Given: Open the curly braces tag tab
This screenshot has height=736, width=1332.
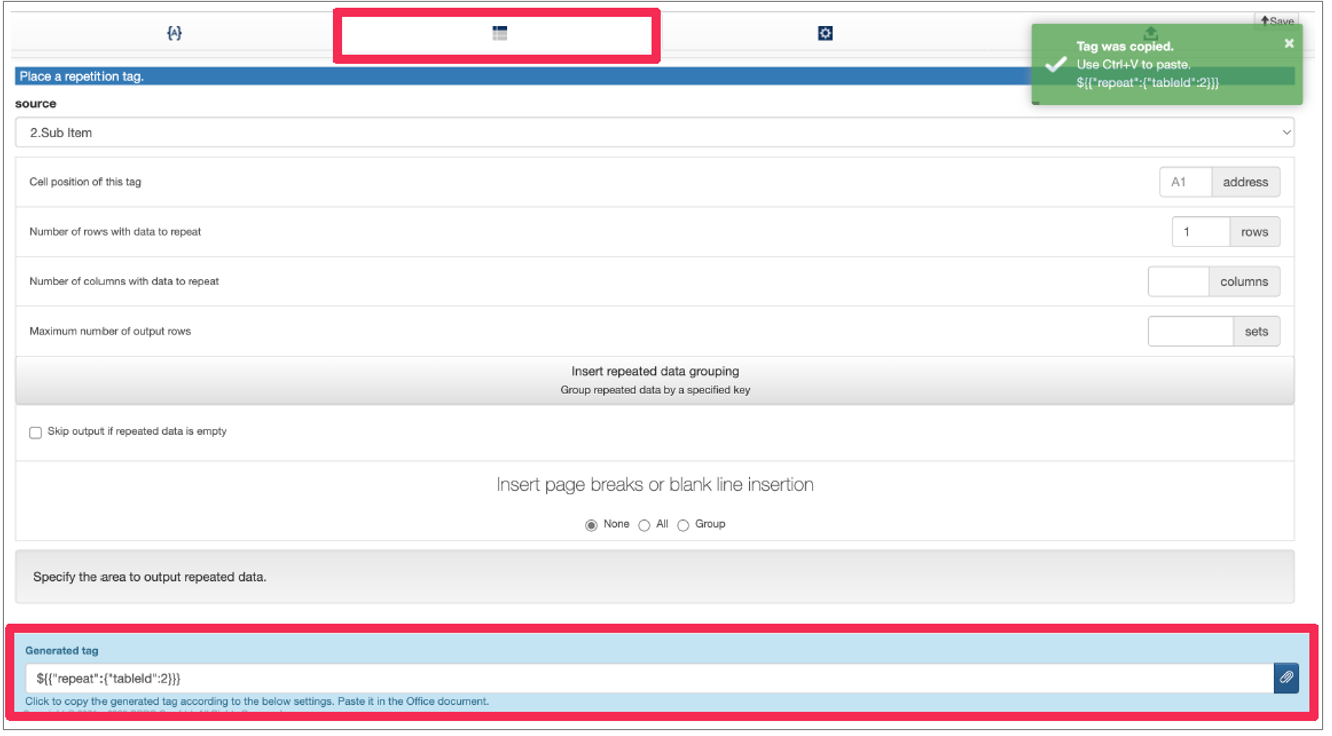Looking at the screenshot, I should click(174, 33).
